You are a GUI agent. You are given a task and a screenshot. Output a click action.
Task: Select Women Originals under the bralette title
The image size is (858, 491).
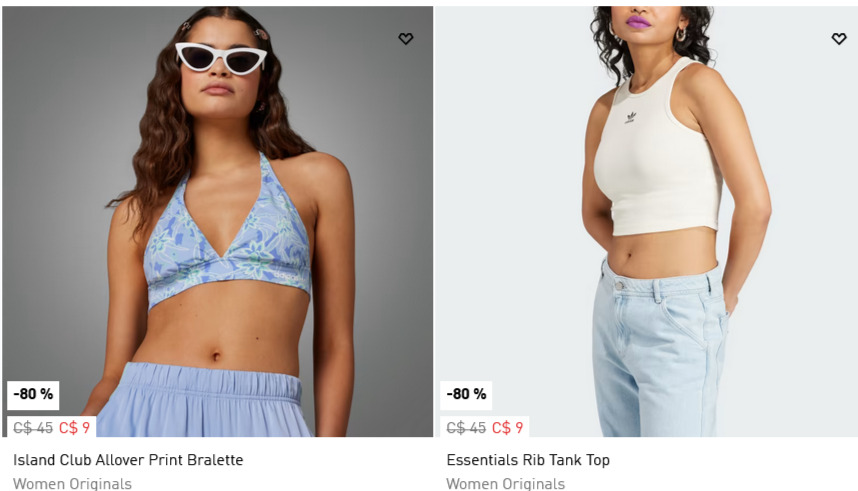click(72, 484)
